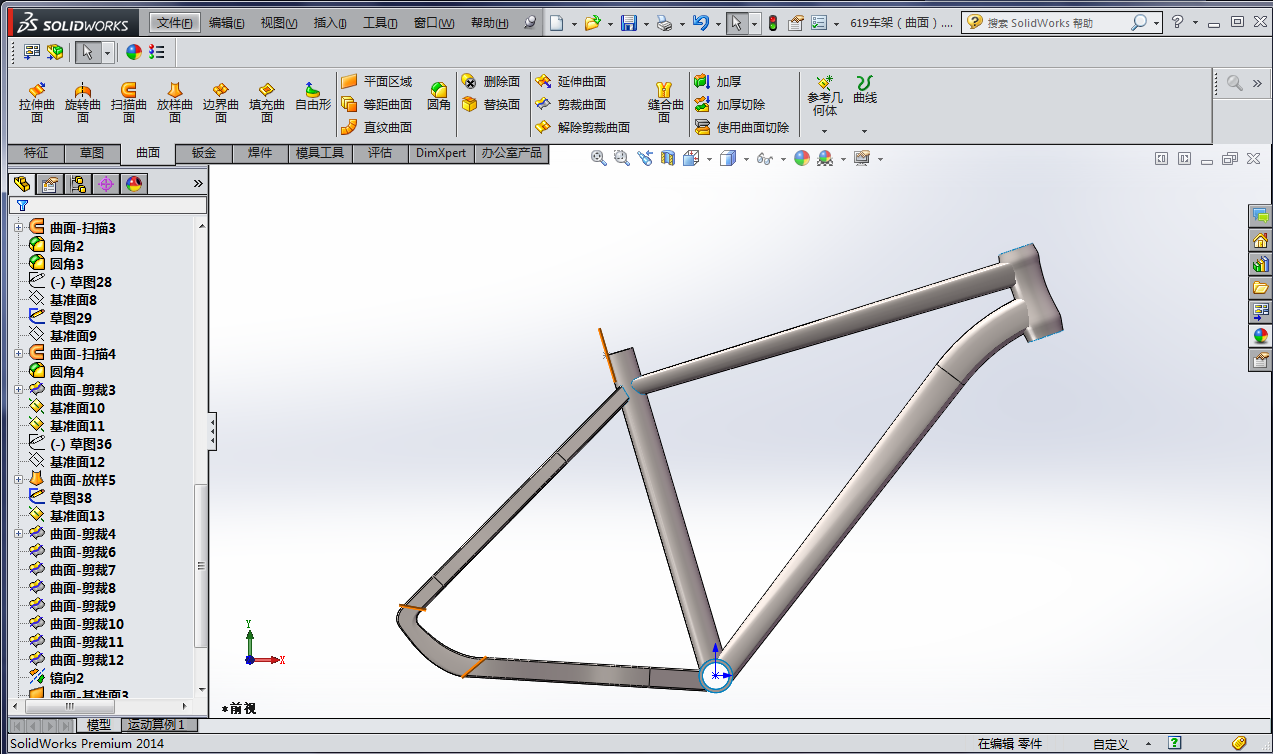Click the print icon
The width and height of the screenshot is (1273, 754).
tap(664, 23)
